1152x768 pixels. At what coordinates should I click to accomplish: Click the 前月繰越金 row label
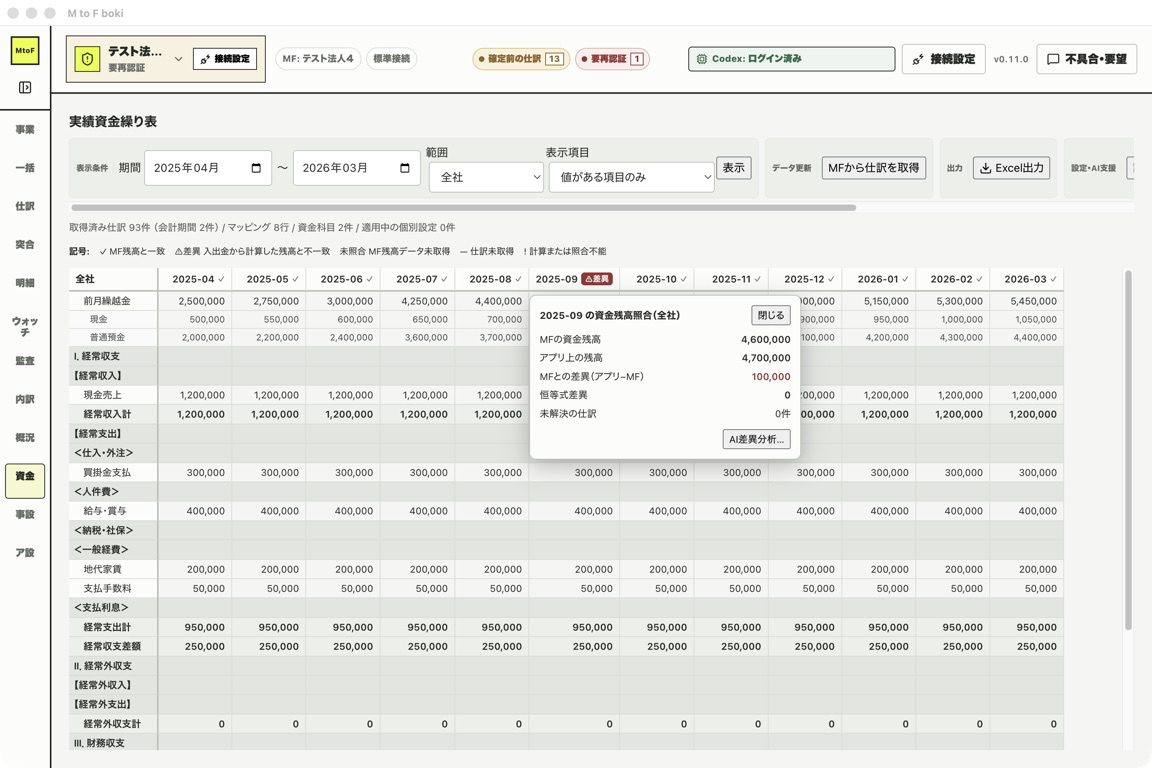click(107, 301)
